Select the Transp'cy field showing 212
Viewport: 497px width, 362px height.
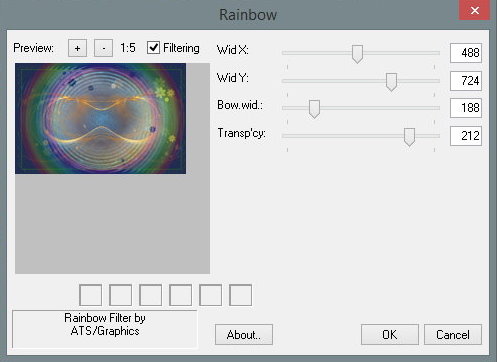(x=466, y=136)
